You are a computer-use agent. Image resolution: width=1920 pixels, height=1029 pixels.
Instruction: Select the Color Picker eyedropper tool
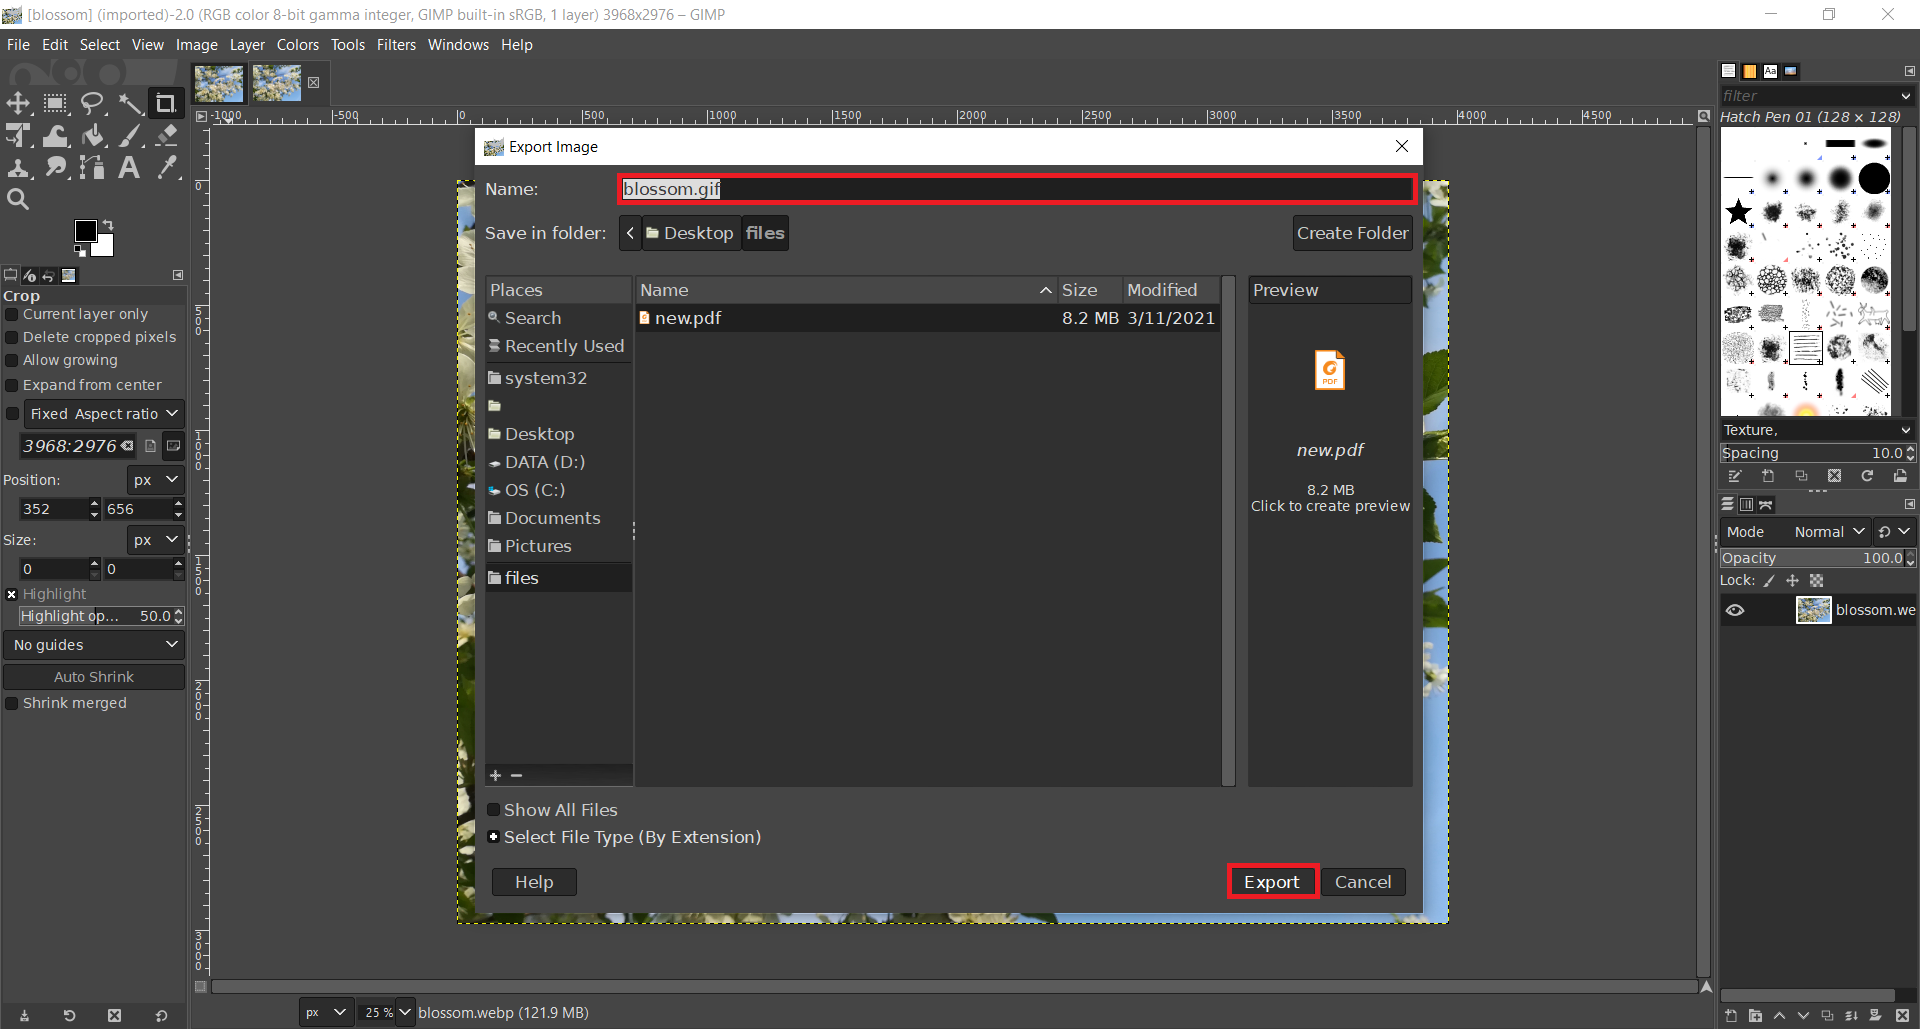coord(167,168)
